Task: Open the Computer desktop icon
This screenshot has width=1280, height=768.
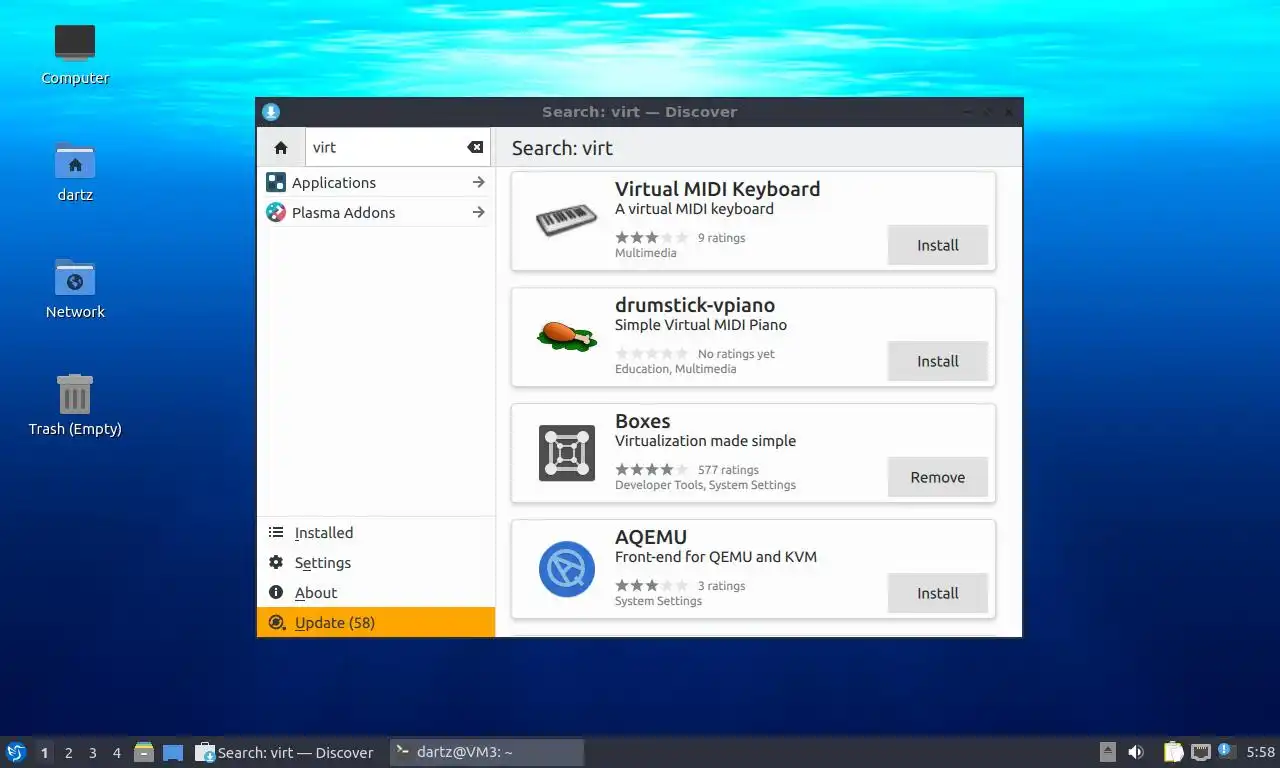Action: click(x=75, y=54)
